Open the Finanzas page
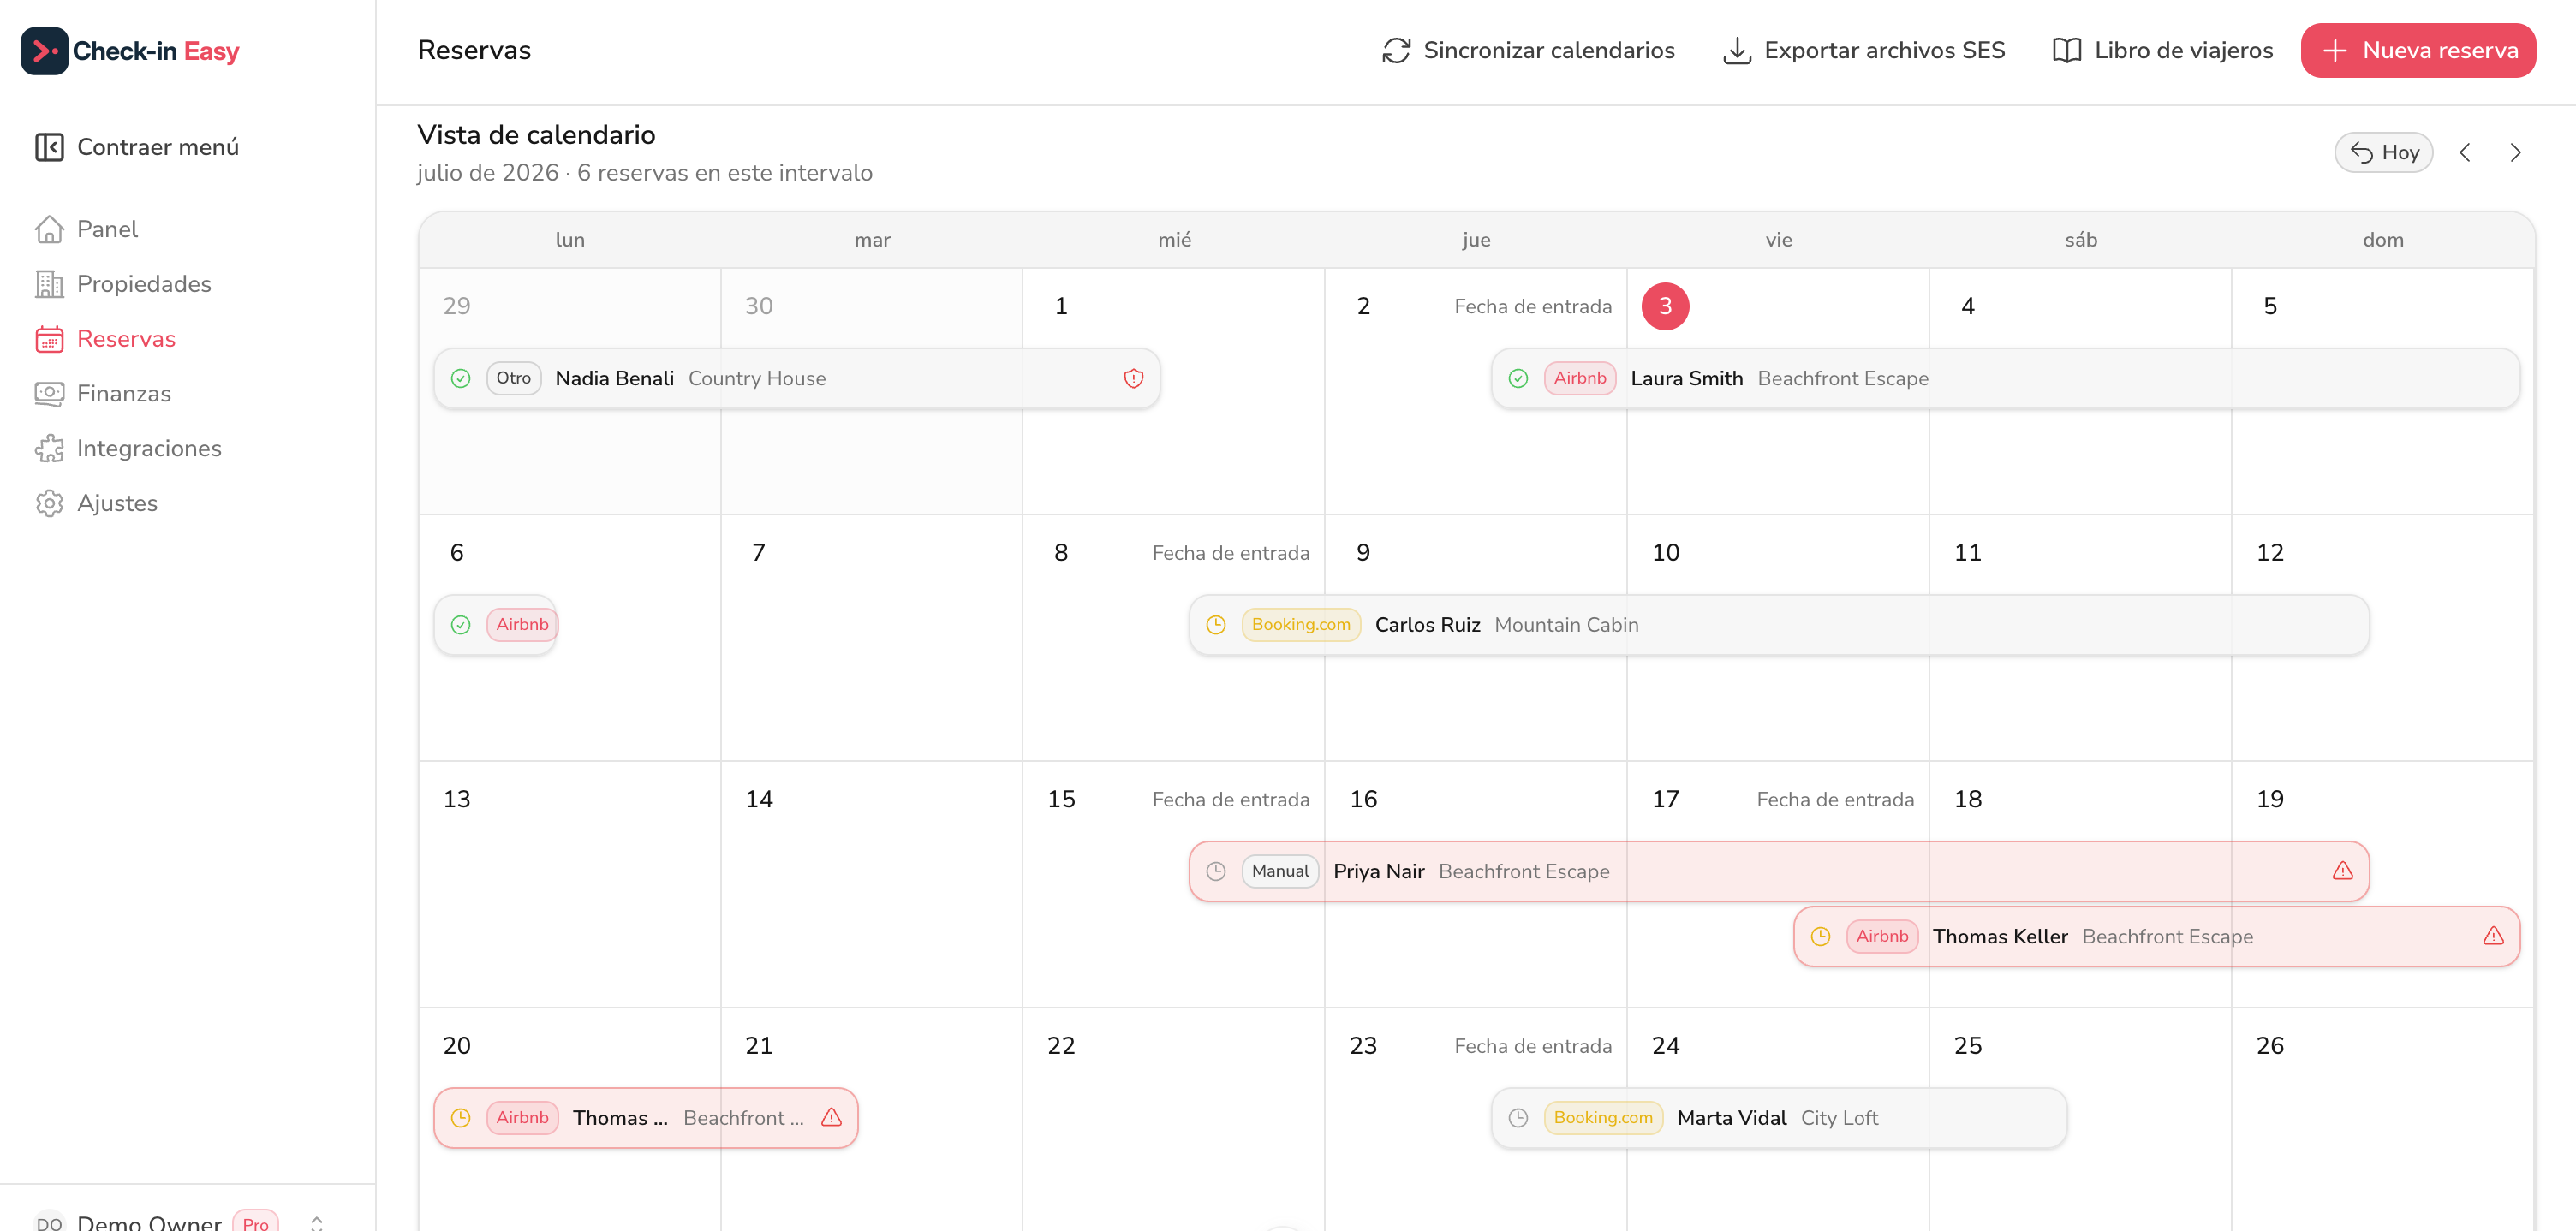Image resolution: width=2576 pixels, height=1231 pixels. point(103,394)
